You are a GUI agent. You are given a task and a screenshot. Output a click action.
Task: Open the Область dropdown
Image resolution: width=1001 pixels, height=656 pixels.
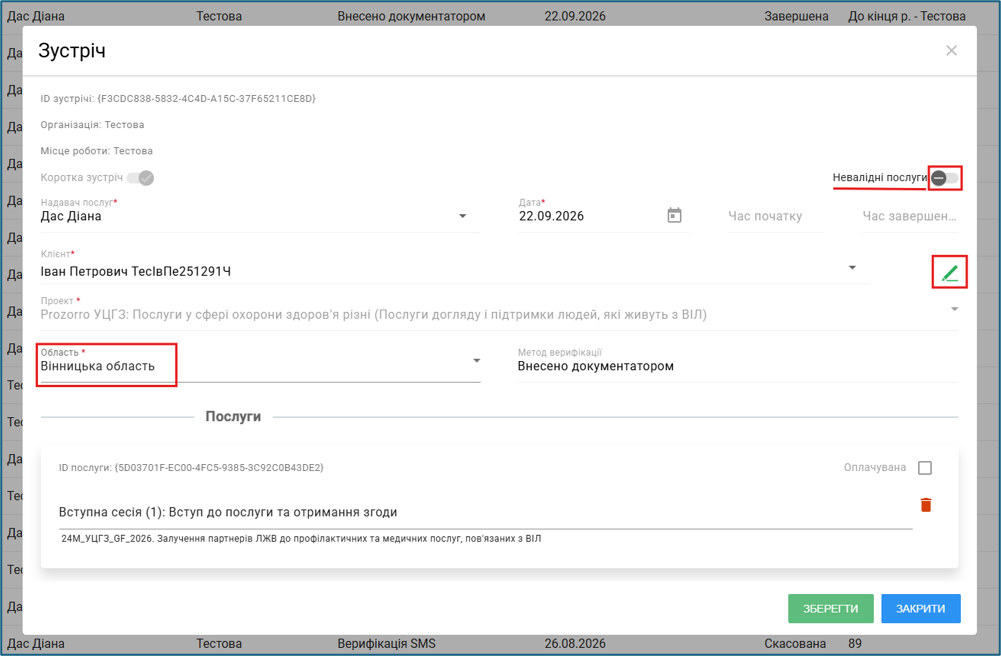pos(260,366)
